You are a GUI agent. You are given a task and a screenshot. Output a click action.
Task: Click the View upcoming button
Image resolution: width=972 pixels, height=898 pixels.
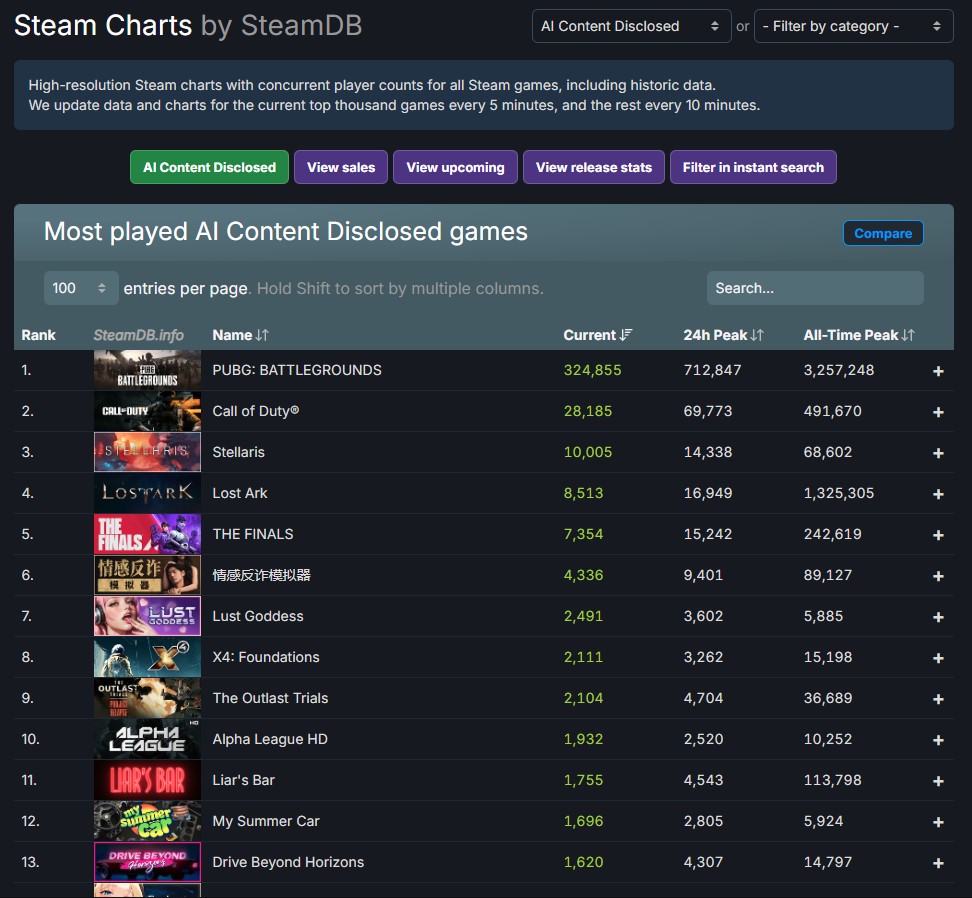pyautogui.click(x=456, y=167)
